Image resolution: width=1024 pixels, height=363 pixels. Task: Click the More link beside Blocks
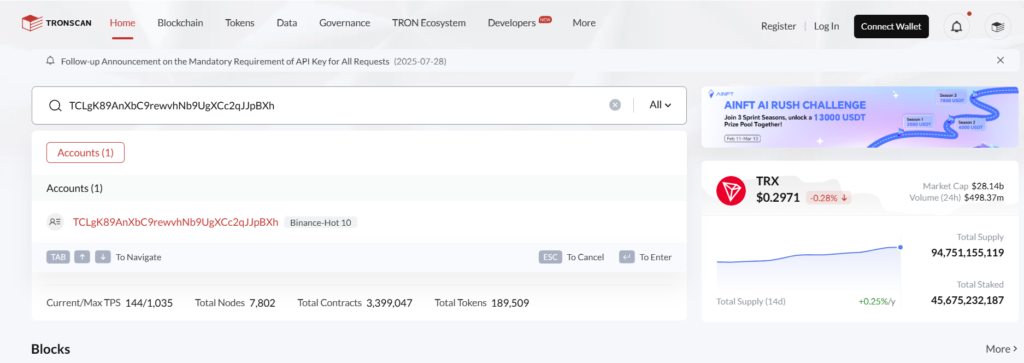tap(1001, 349)
